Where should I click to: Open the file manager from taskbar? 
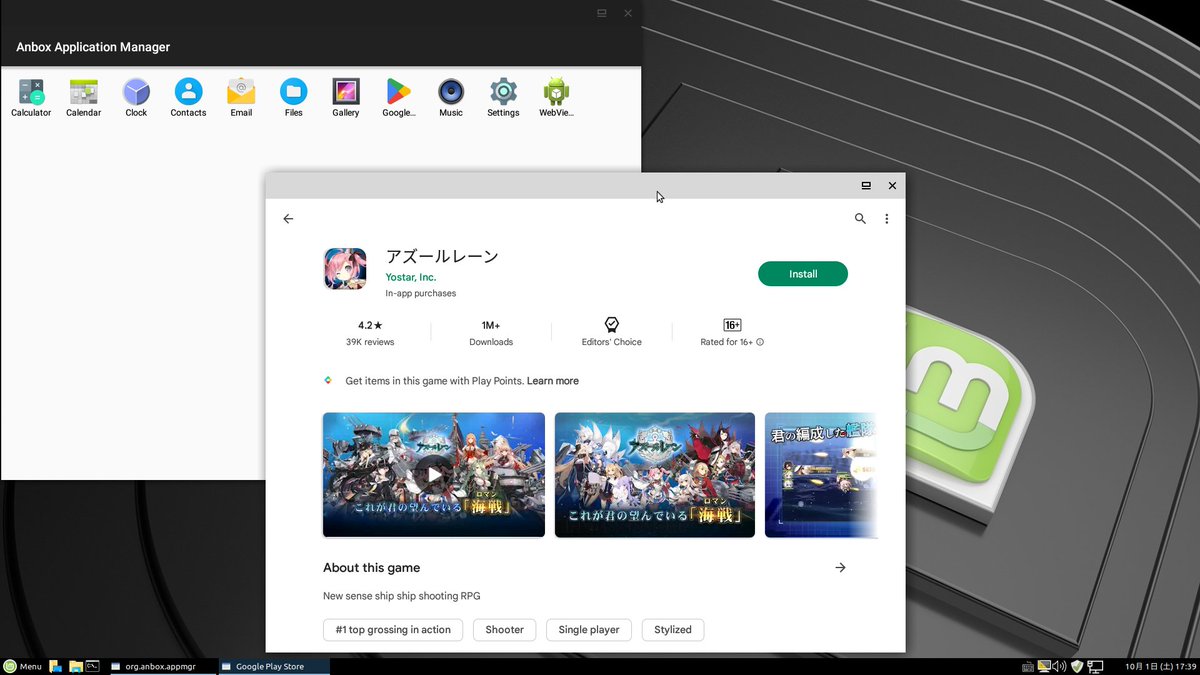tap(75, 666)
